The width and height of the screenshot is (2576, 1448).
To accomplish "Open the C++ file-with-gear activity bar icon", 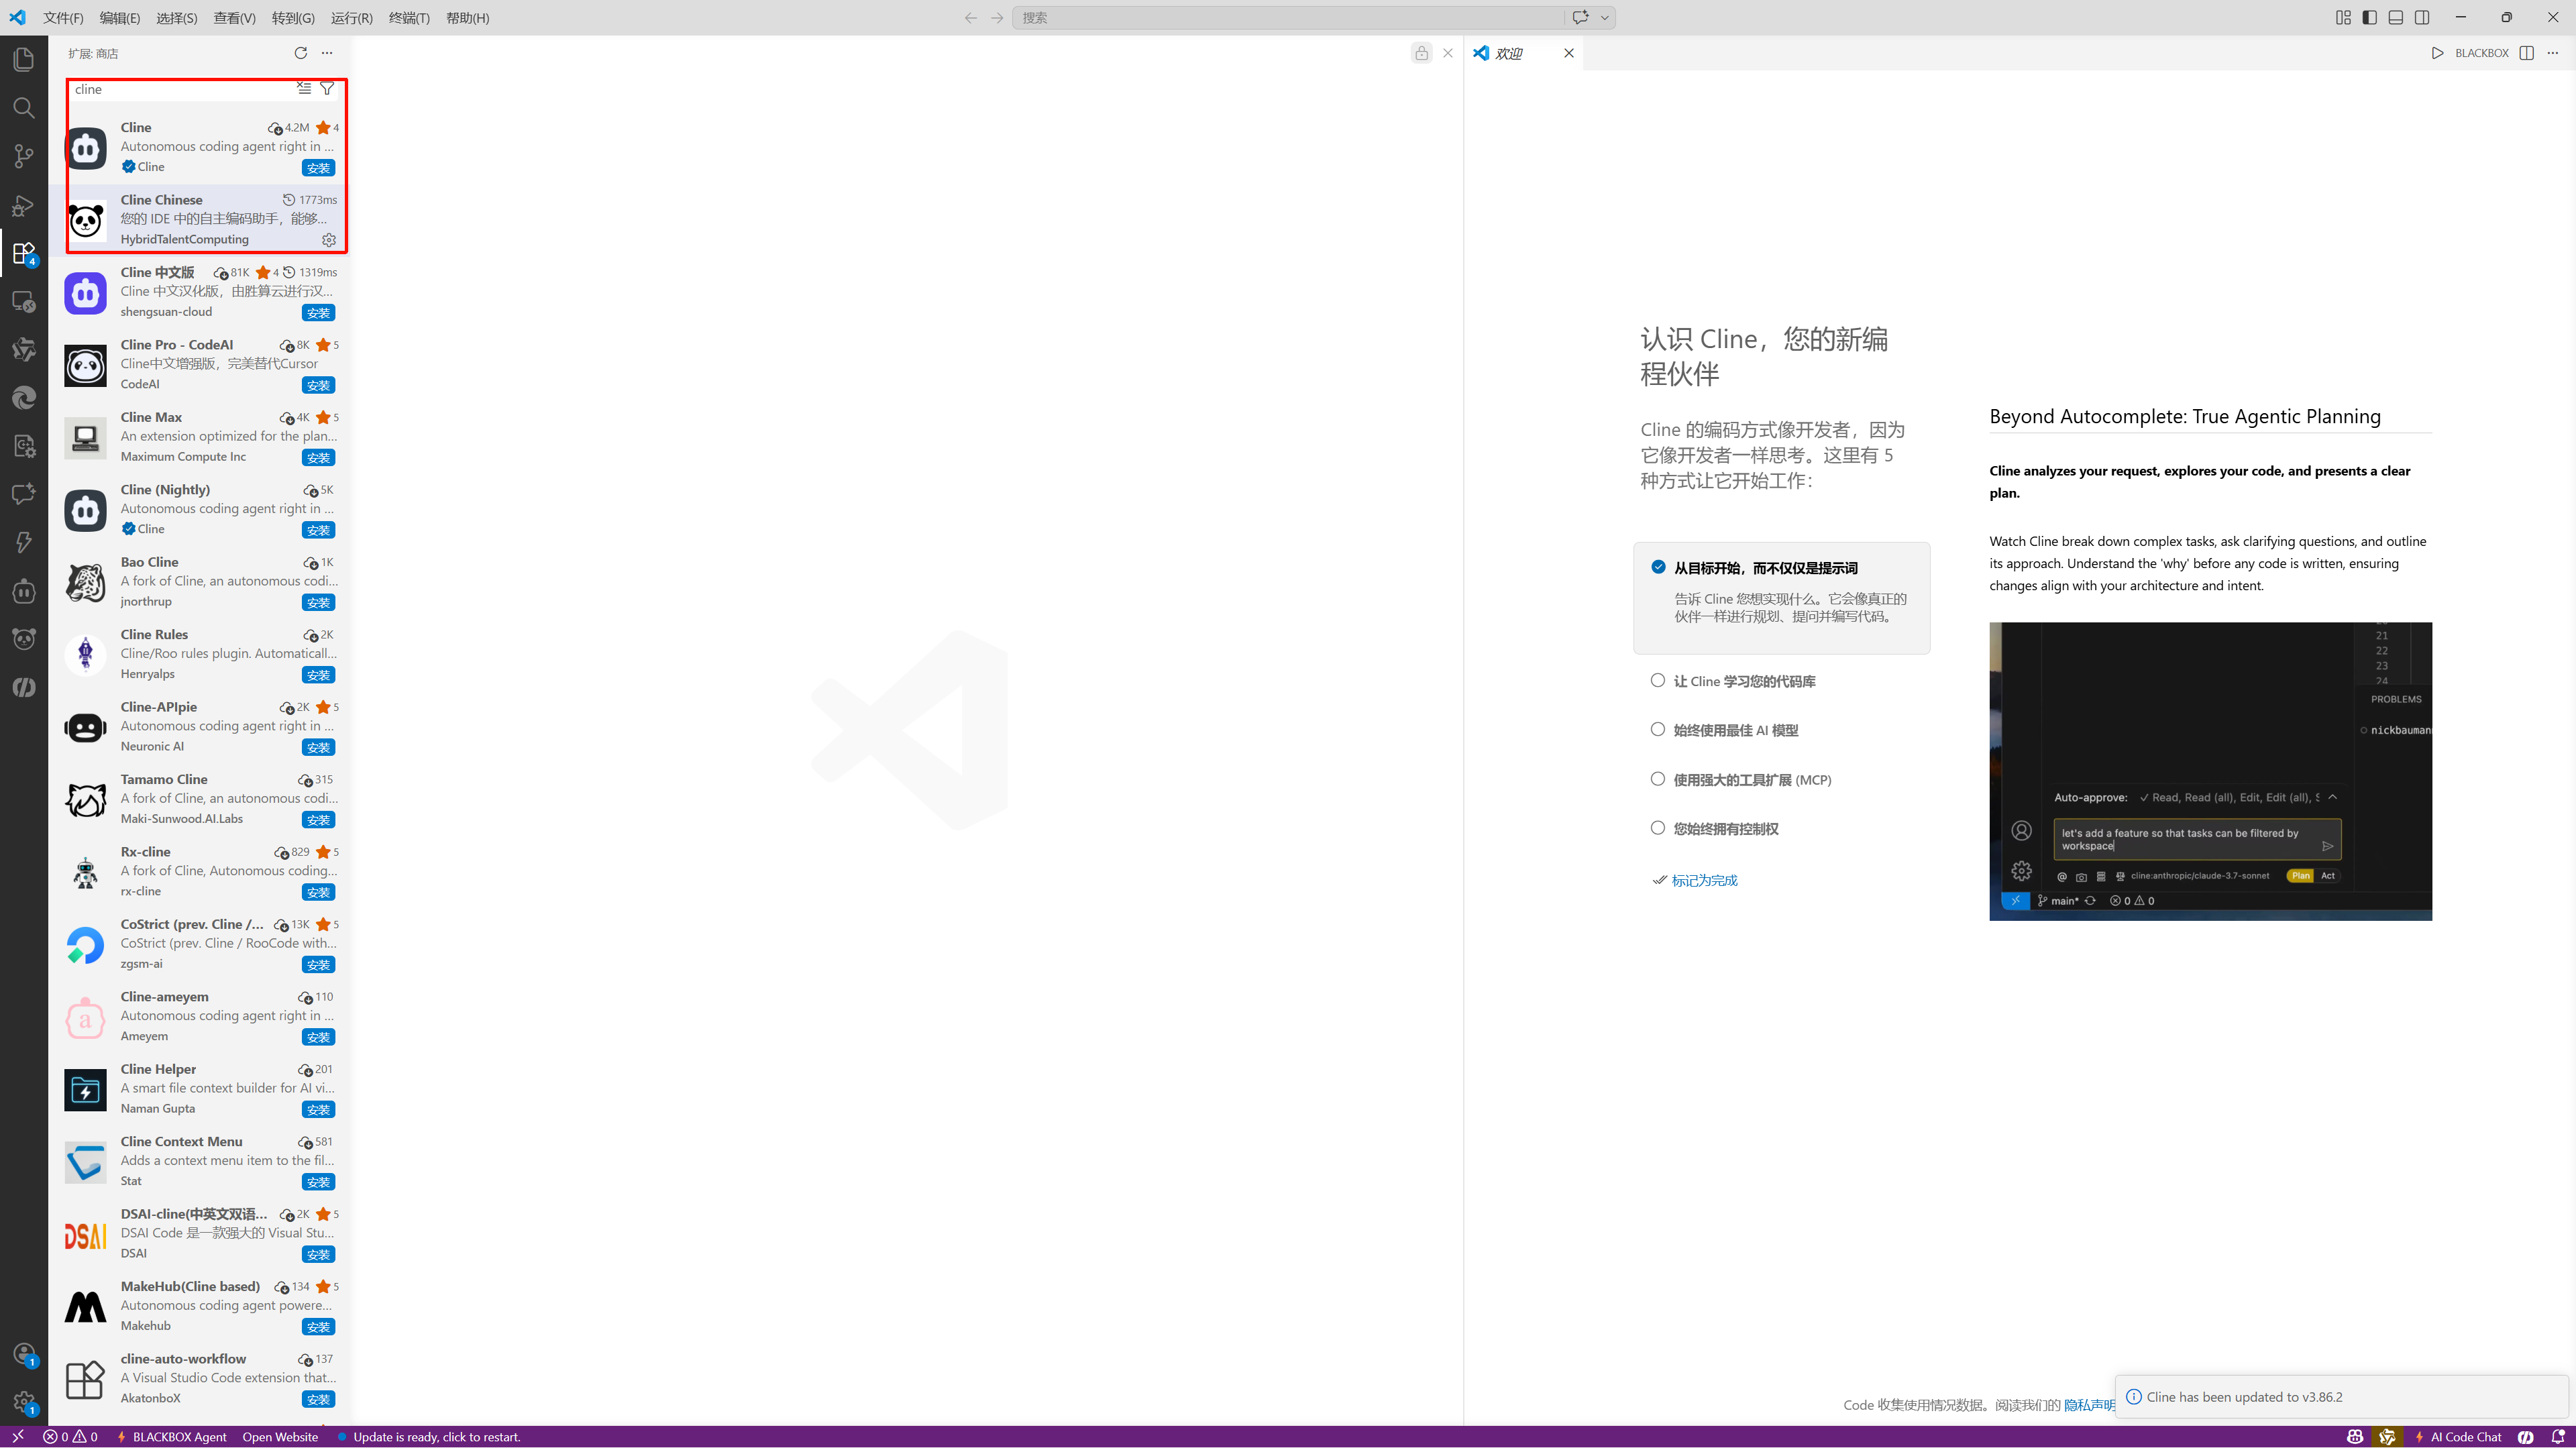I will point(24,446).
